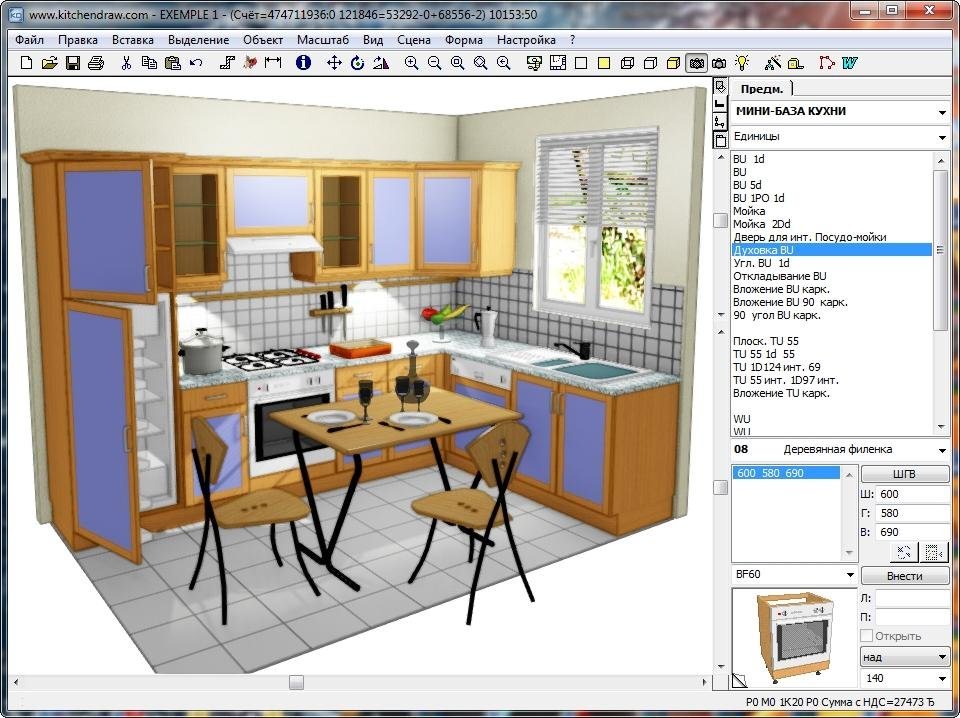Viewport: 960px width, 718px height.
Task: Click the Save floppy disk icon
Action: [x=73, y=63]
